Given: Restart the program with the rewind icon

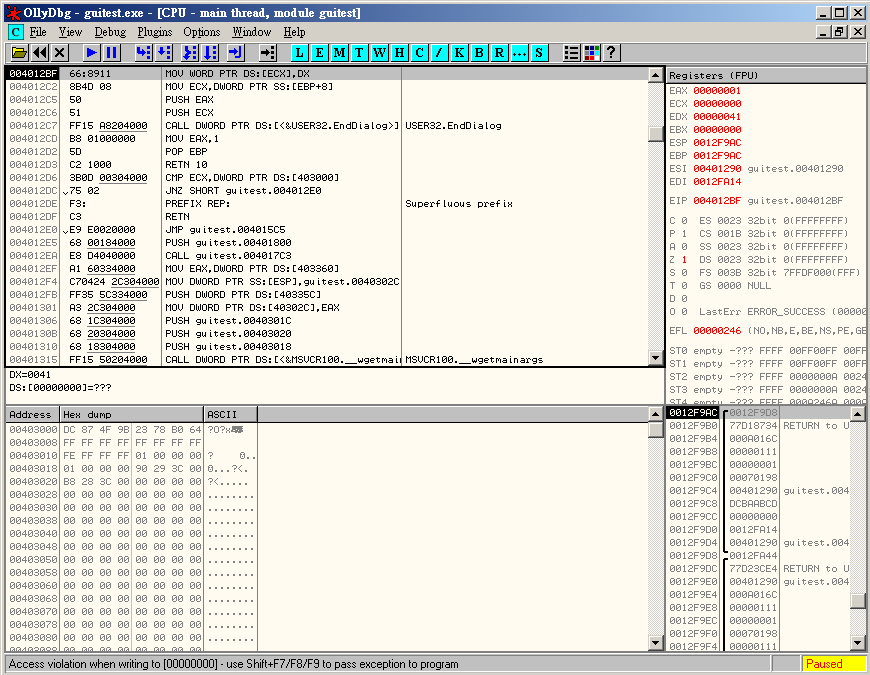Looking at the screenshot, I should coord(40,52).
